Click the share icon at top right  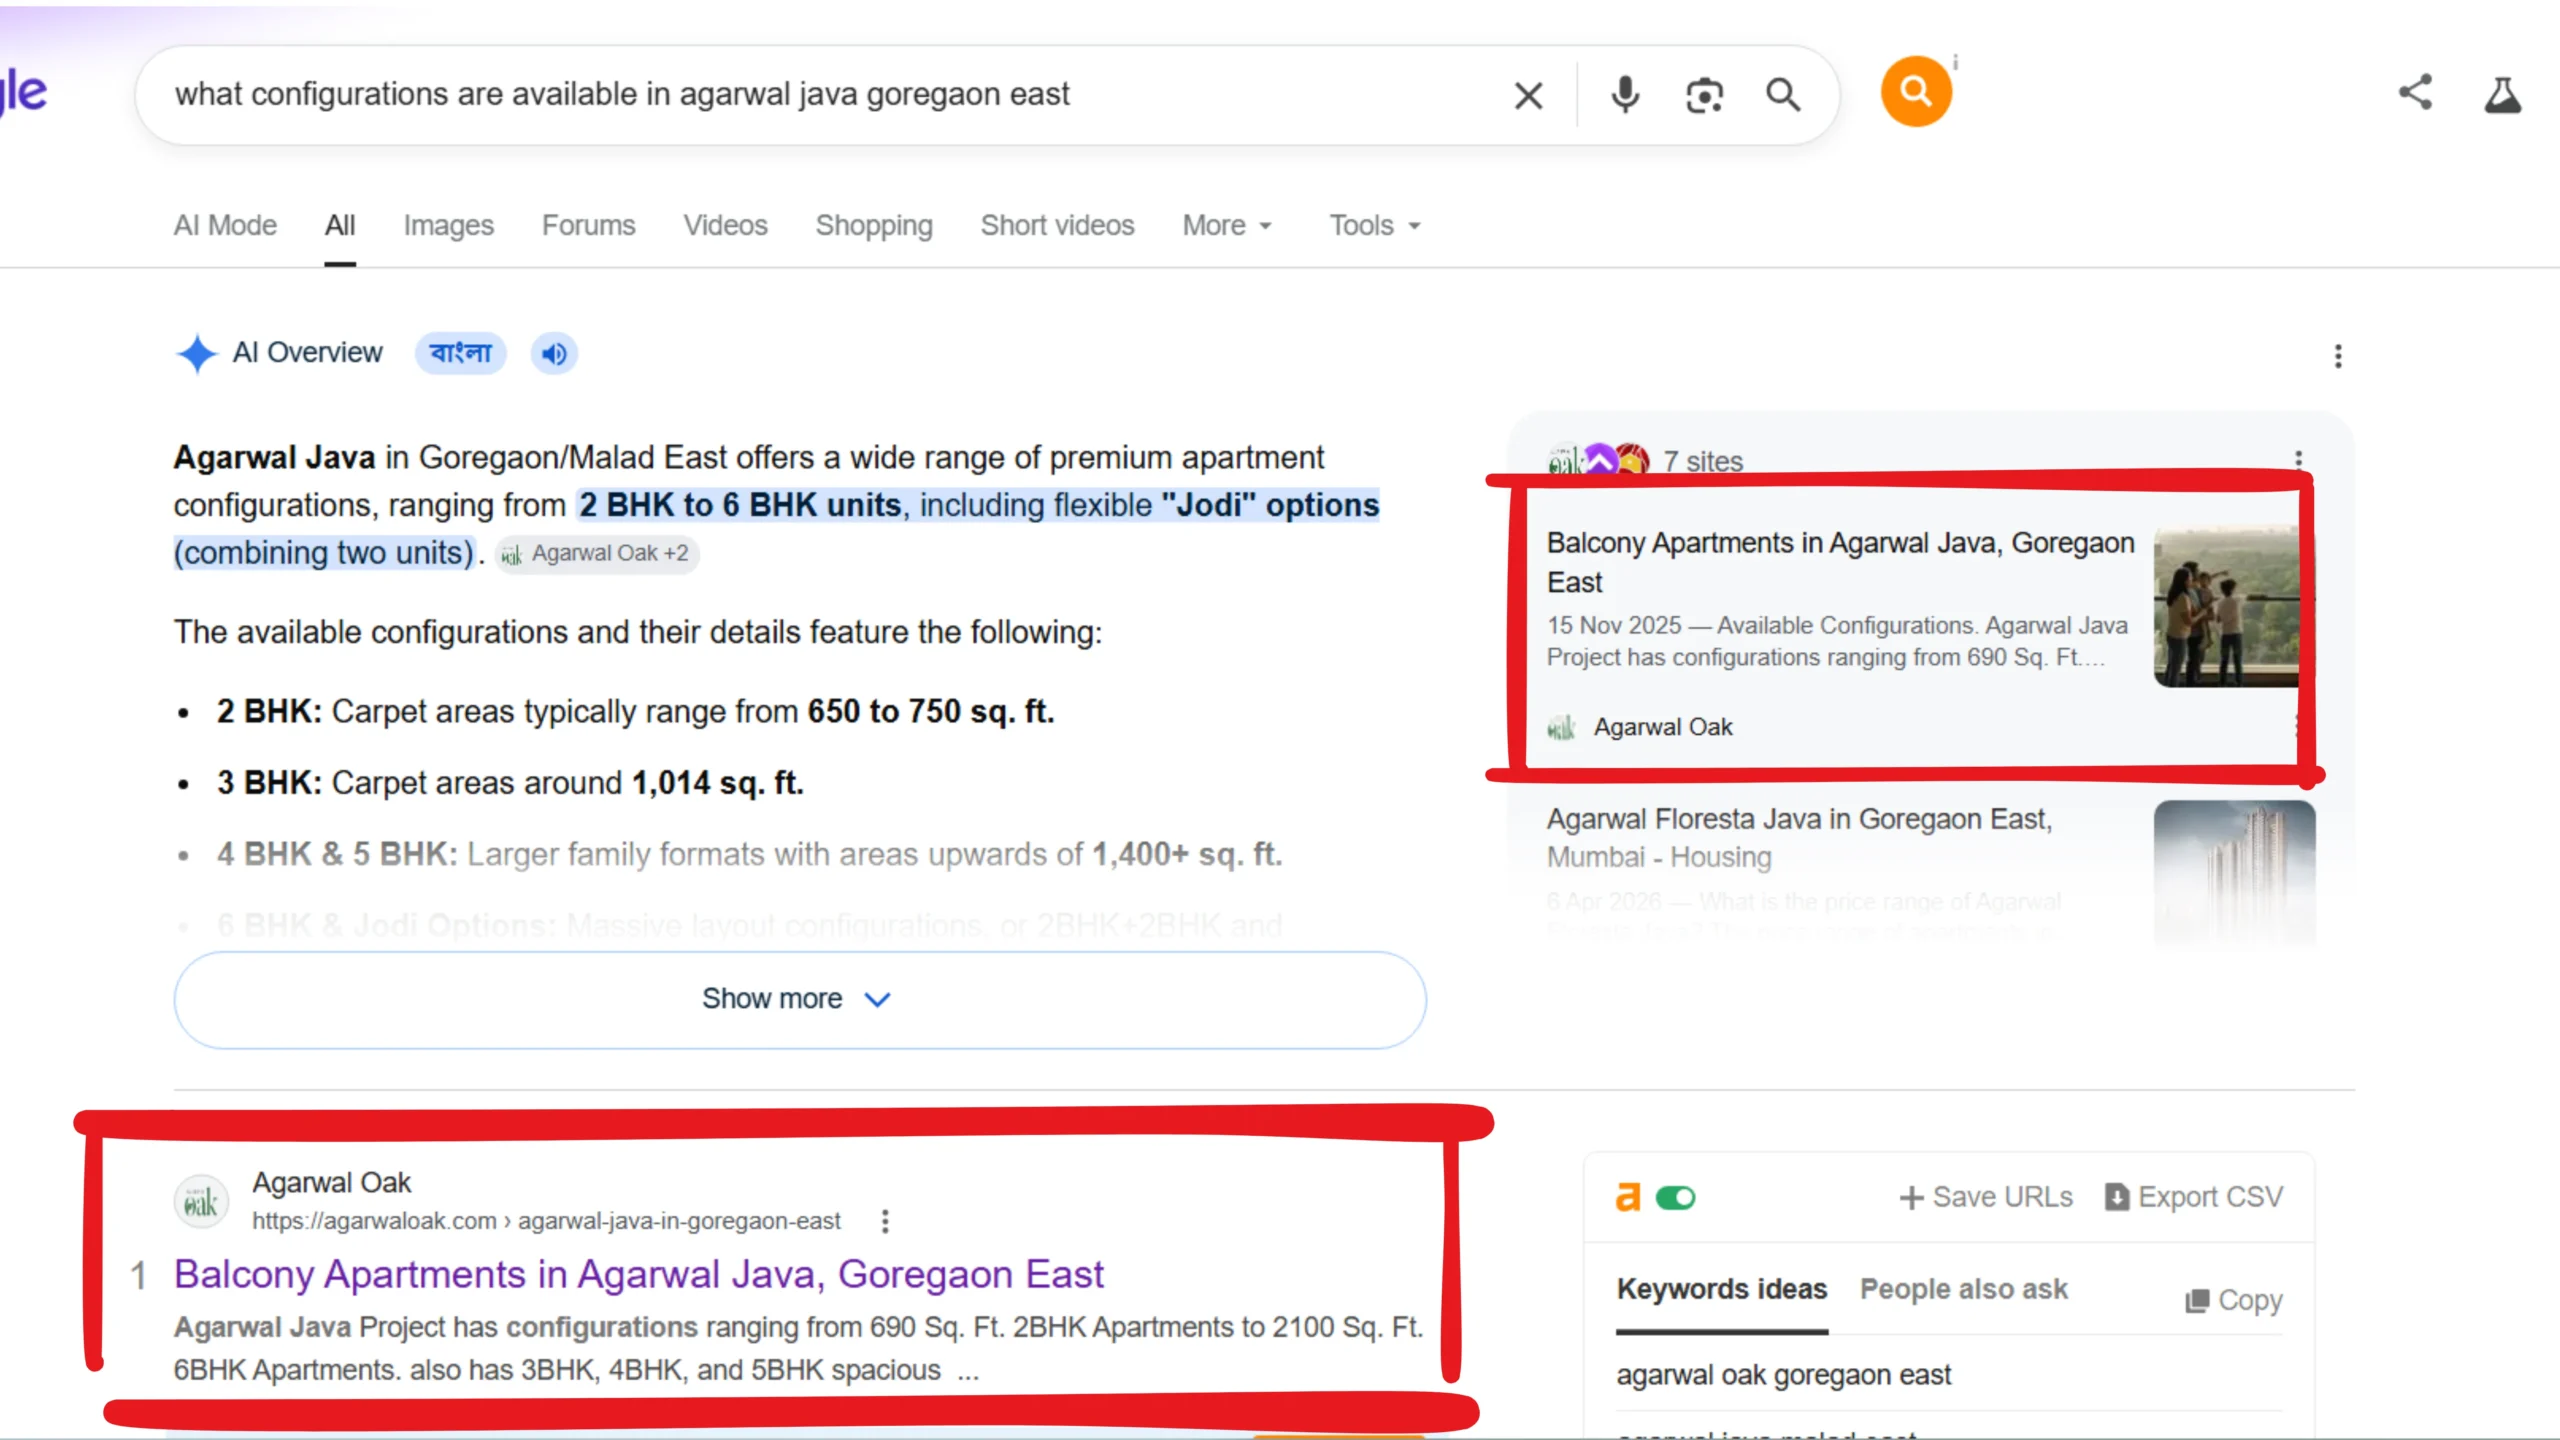coord(2415,93)
